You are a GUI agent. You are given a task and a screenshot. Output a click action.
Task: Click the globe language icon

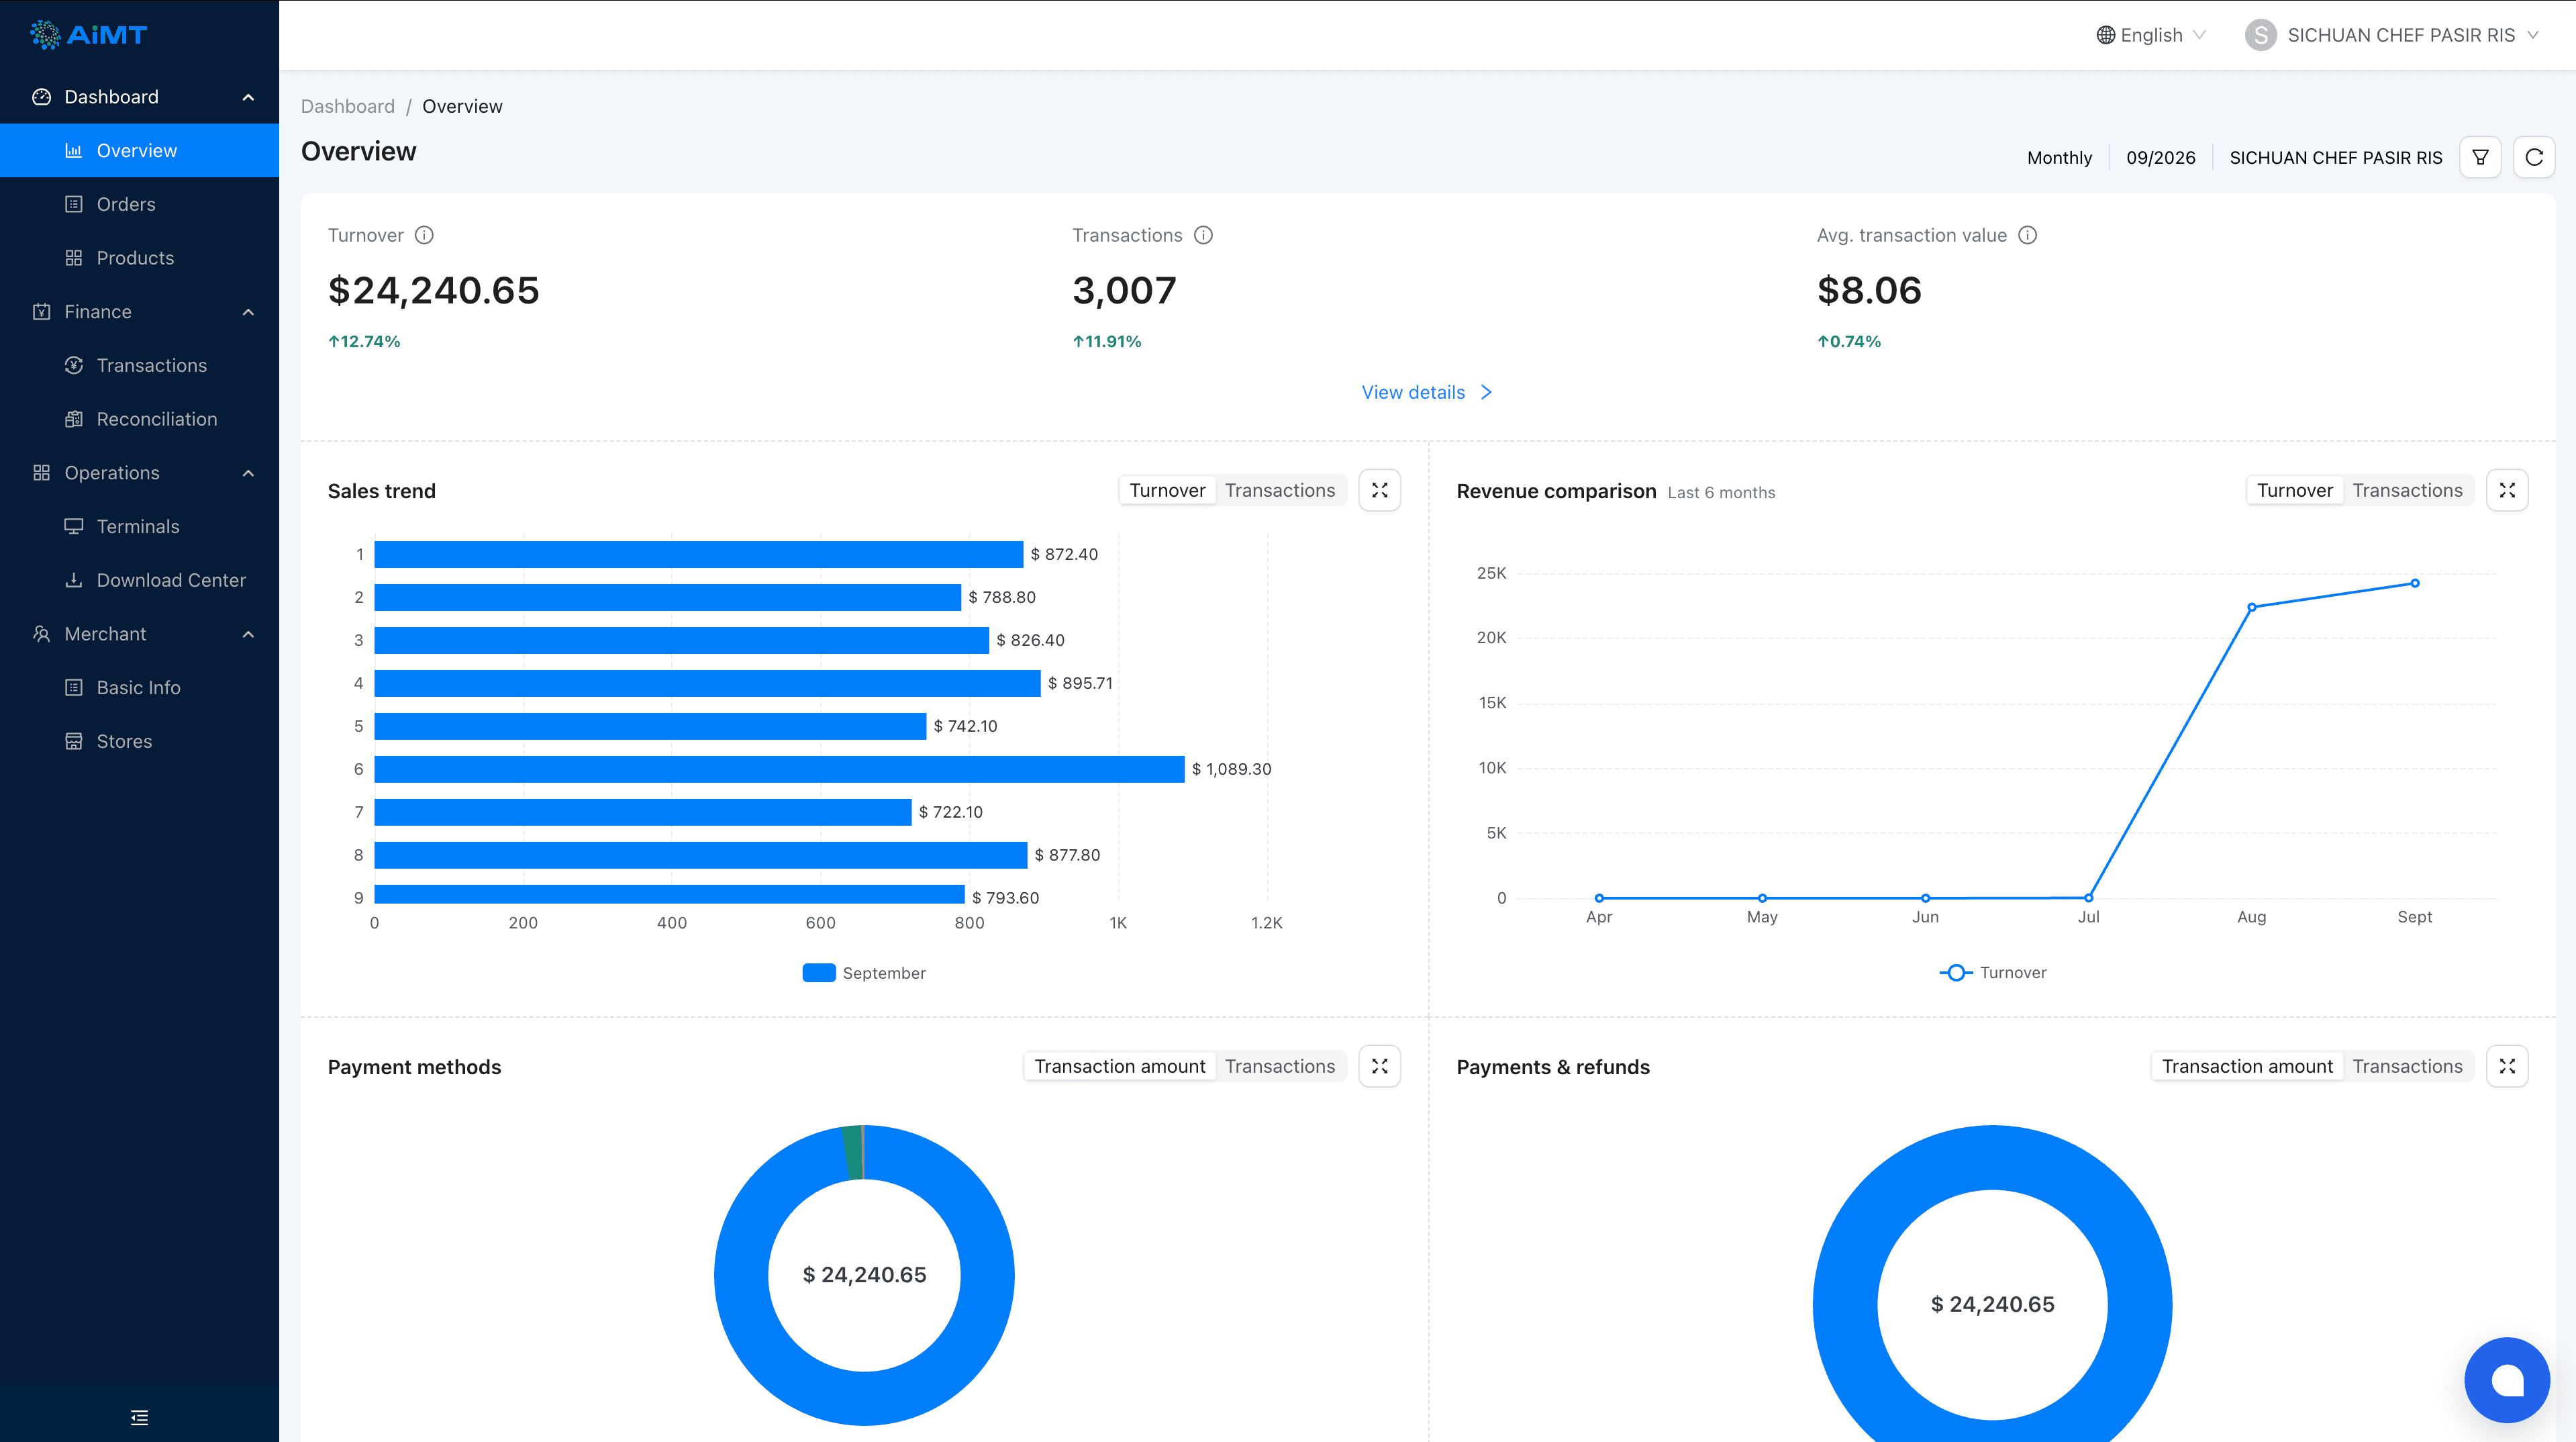[x=2105, y=35]
